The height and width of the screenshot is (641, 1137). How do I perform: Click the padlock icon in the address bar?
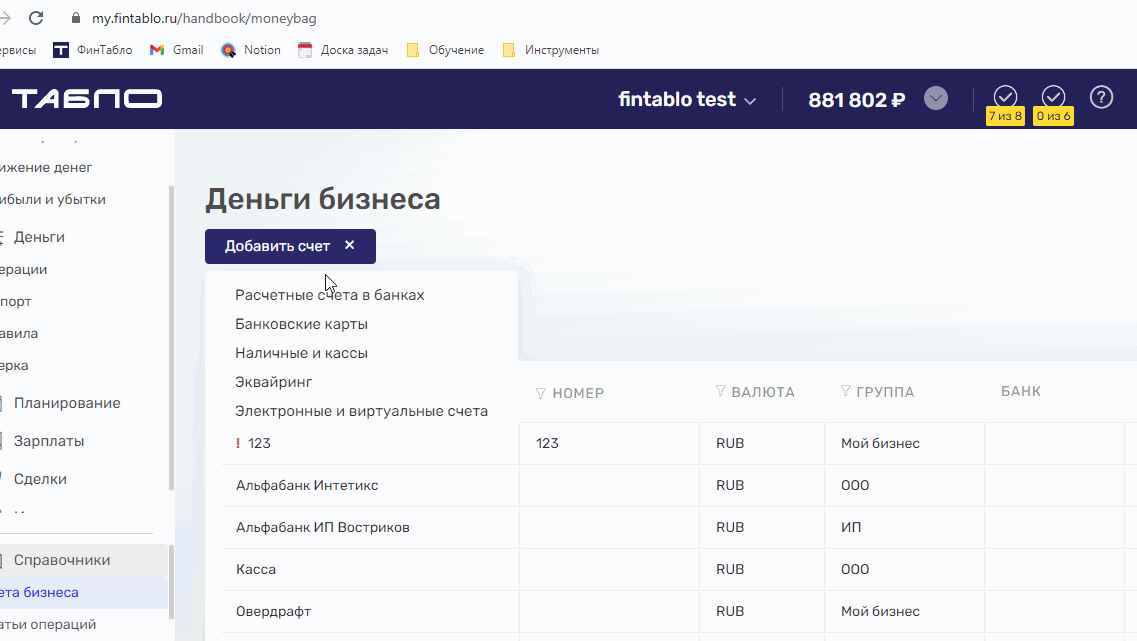click(75, 18)
